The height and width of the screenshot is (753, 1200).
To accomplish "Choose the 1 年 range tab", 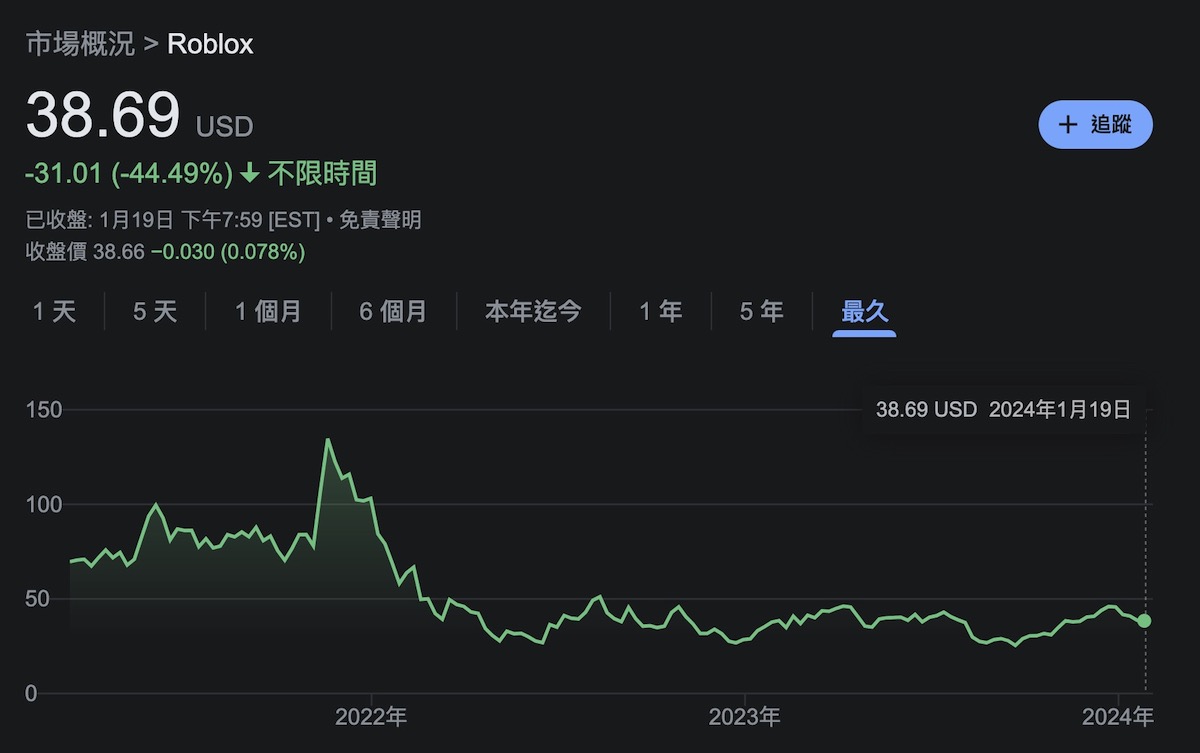I will coord(660,312).
